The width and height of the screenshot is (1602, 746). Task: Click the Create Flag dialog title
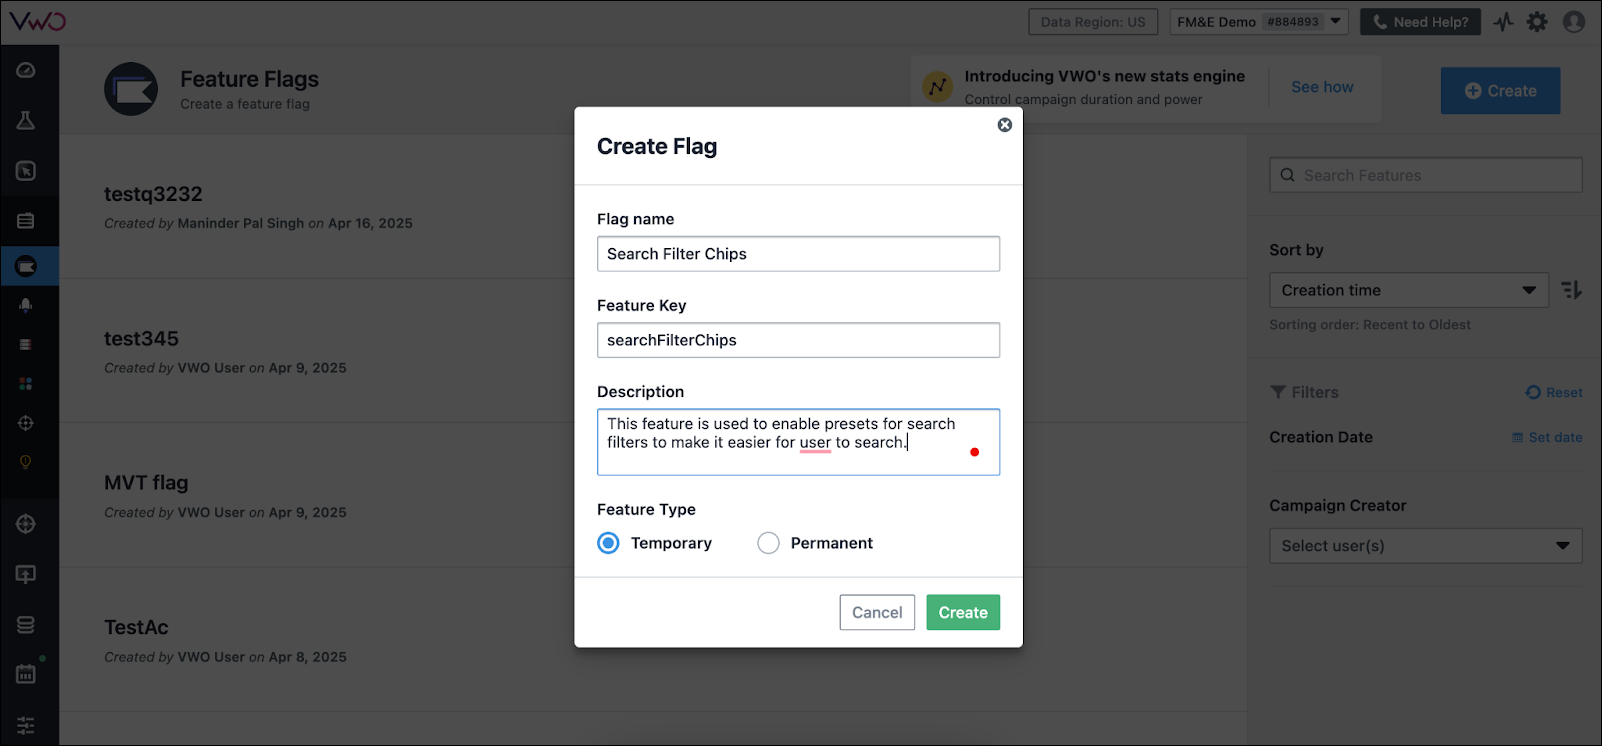pos(657,146)
